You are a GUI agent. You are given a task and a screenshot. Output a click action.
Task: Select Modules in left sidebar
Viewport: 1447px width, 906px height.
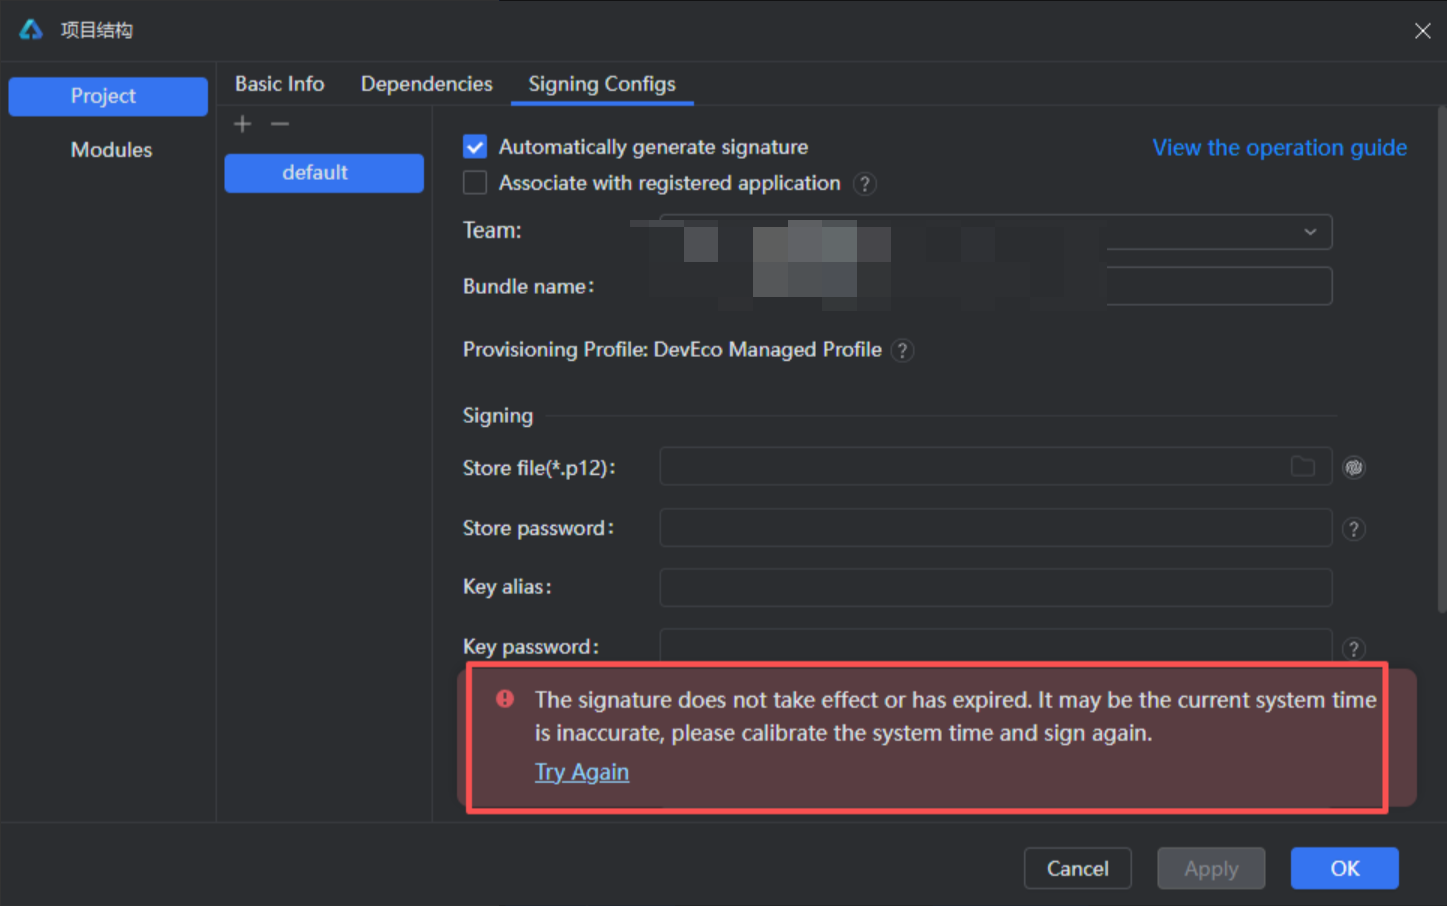(x=111, y=150)
